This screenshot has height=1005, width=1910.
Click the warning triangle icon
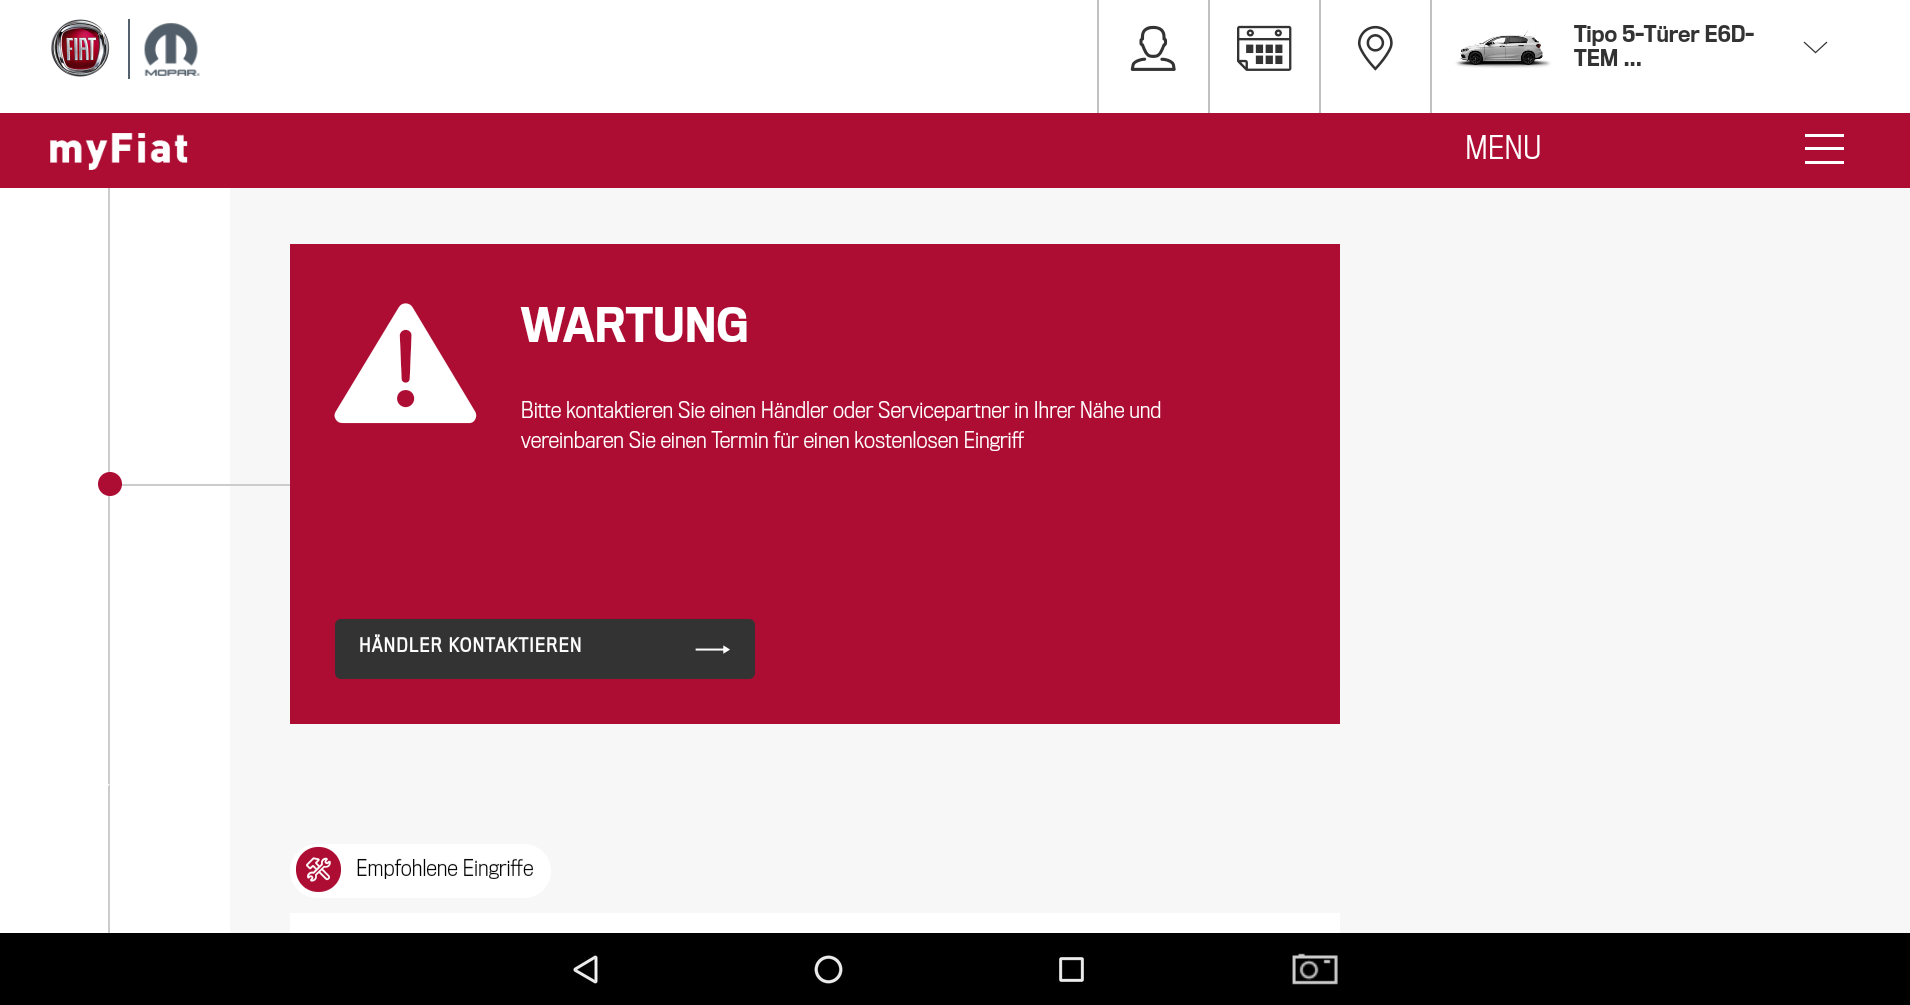(x=405, y=365)
